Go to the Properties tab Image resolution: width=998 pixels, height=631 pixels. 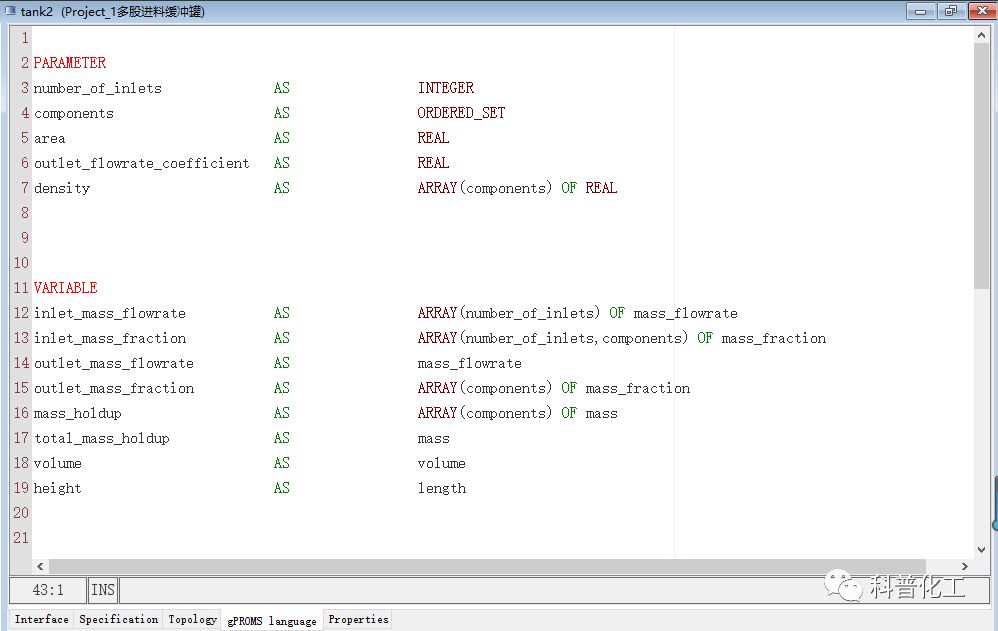tap(358, 620)
